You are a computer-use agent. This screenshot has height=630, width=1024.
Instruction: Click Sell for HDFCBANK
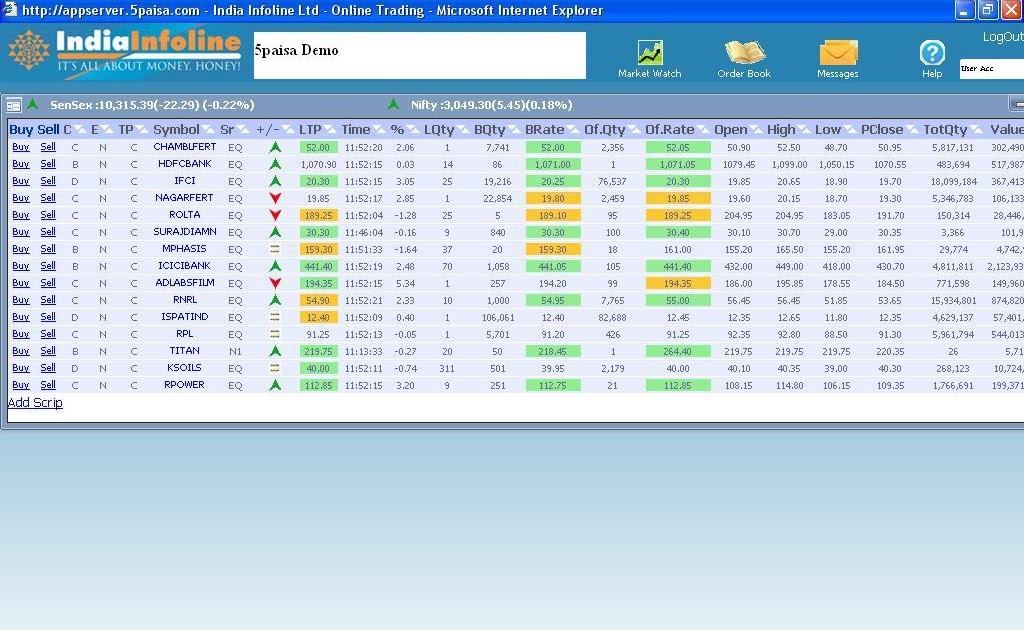coord(48,164)
